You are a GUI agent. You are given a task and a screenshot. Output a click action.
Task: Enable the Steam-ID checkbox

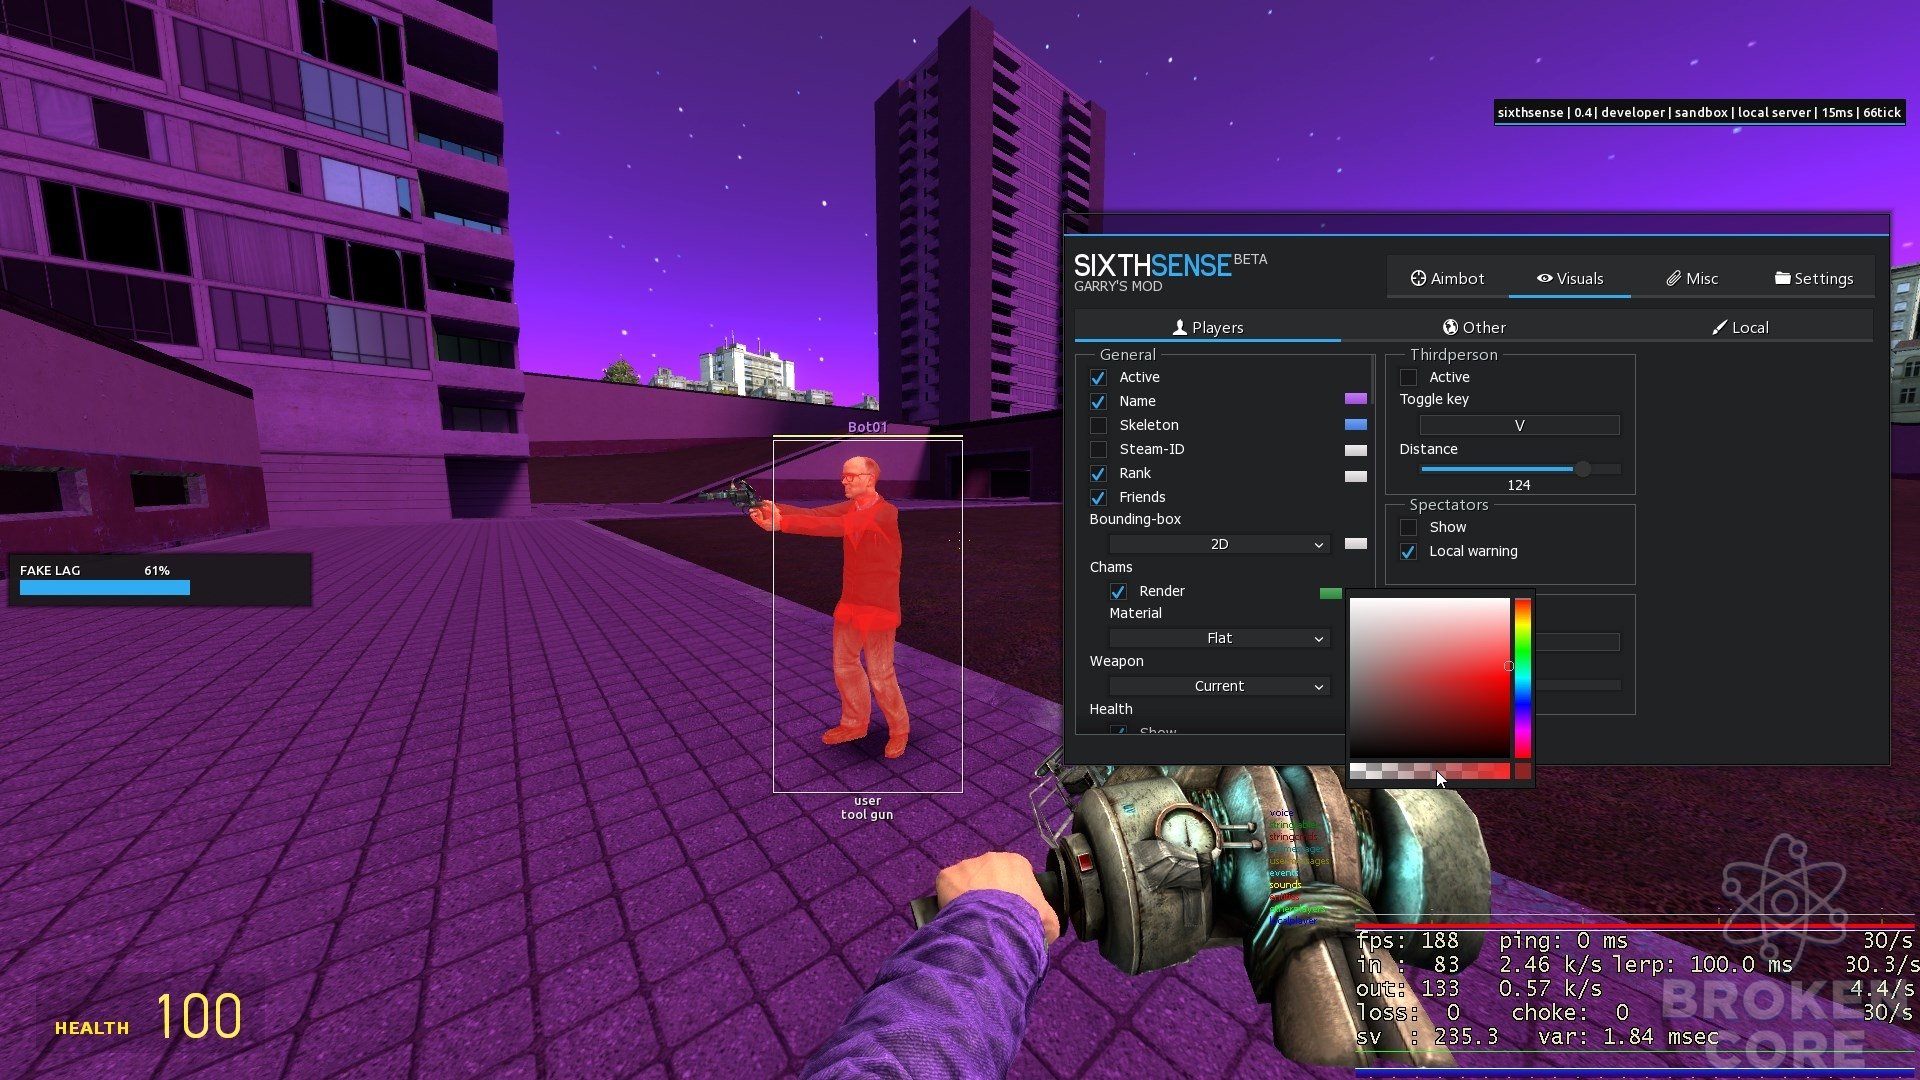[1098, 450]
